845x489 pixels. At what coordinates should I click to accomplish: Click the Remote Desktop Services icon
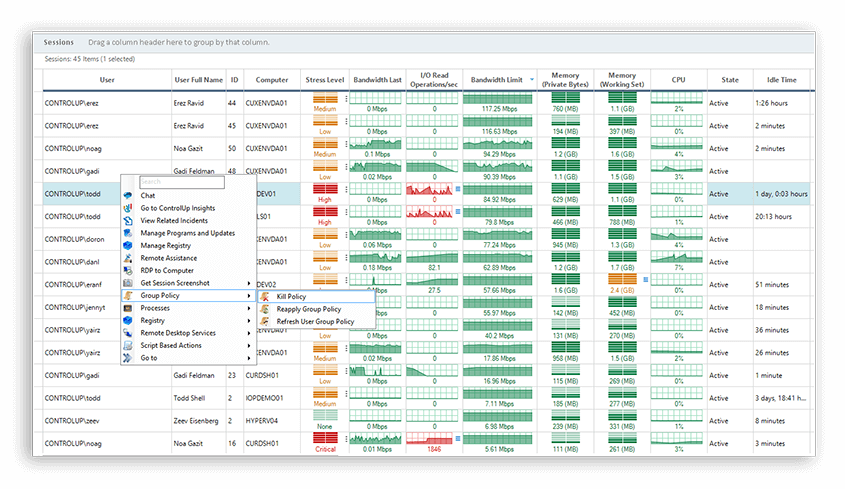coord(128,333)
